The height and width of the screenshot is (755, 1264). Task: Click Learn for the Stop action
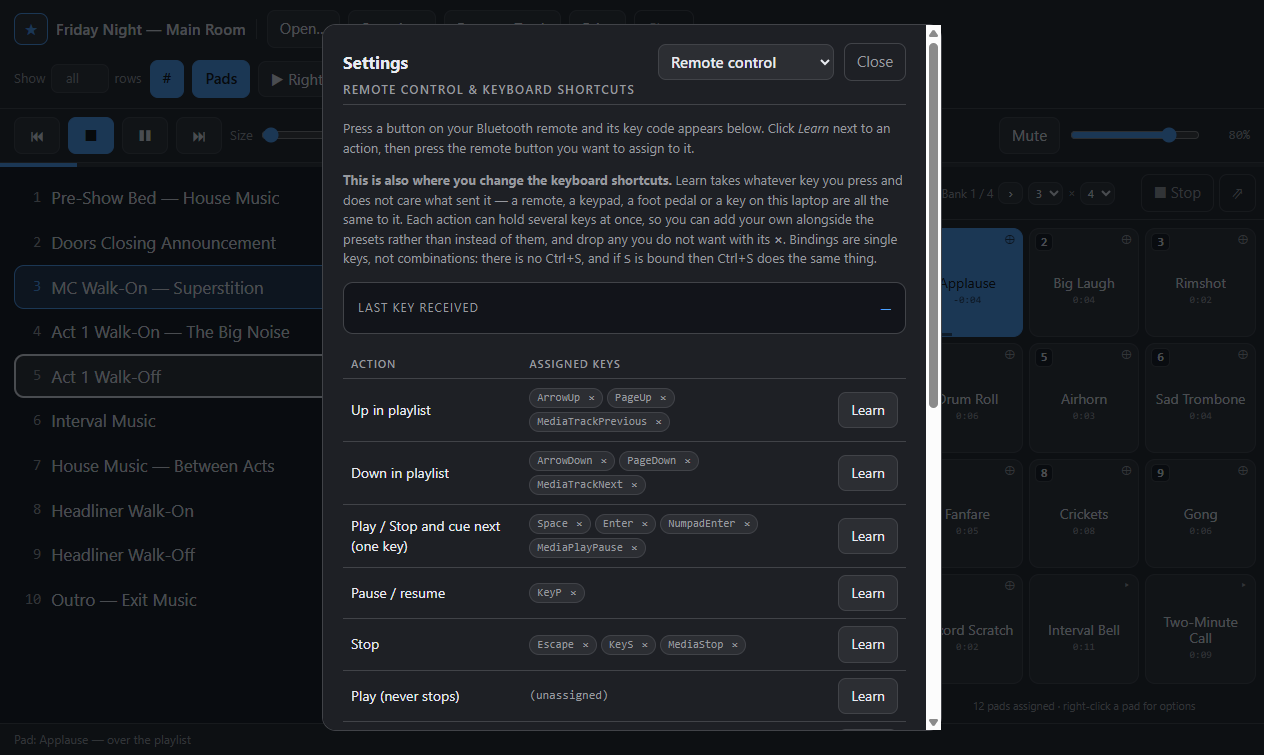(868, 644)
